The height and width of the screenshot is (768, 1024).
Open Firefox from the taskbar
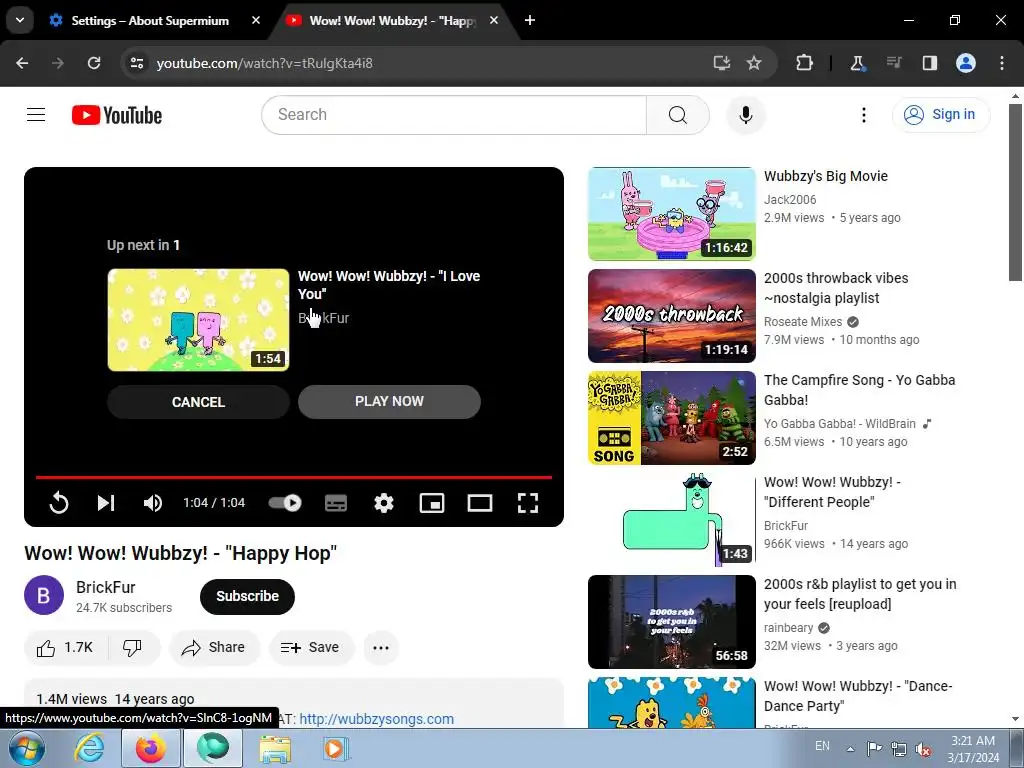click(x=151, y=748)
